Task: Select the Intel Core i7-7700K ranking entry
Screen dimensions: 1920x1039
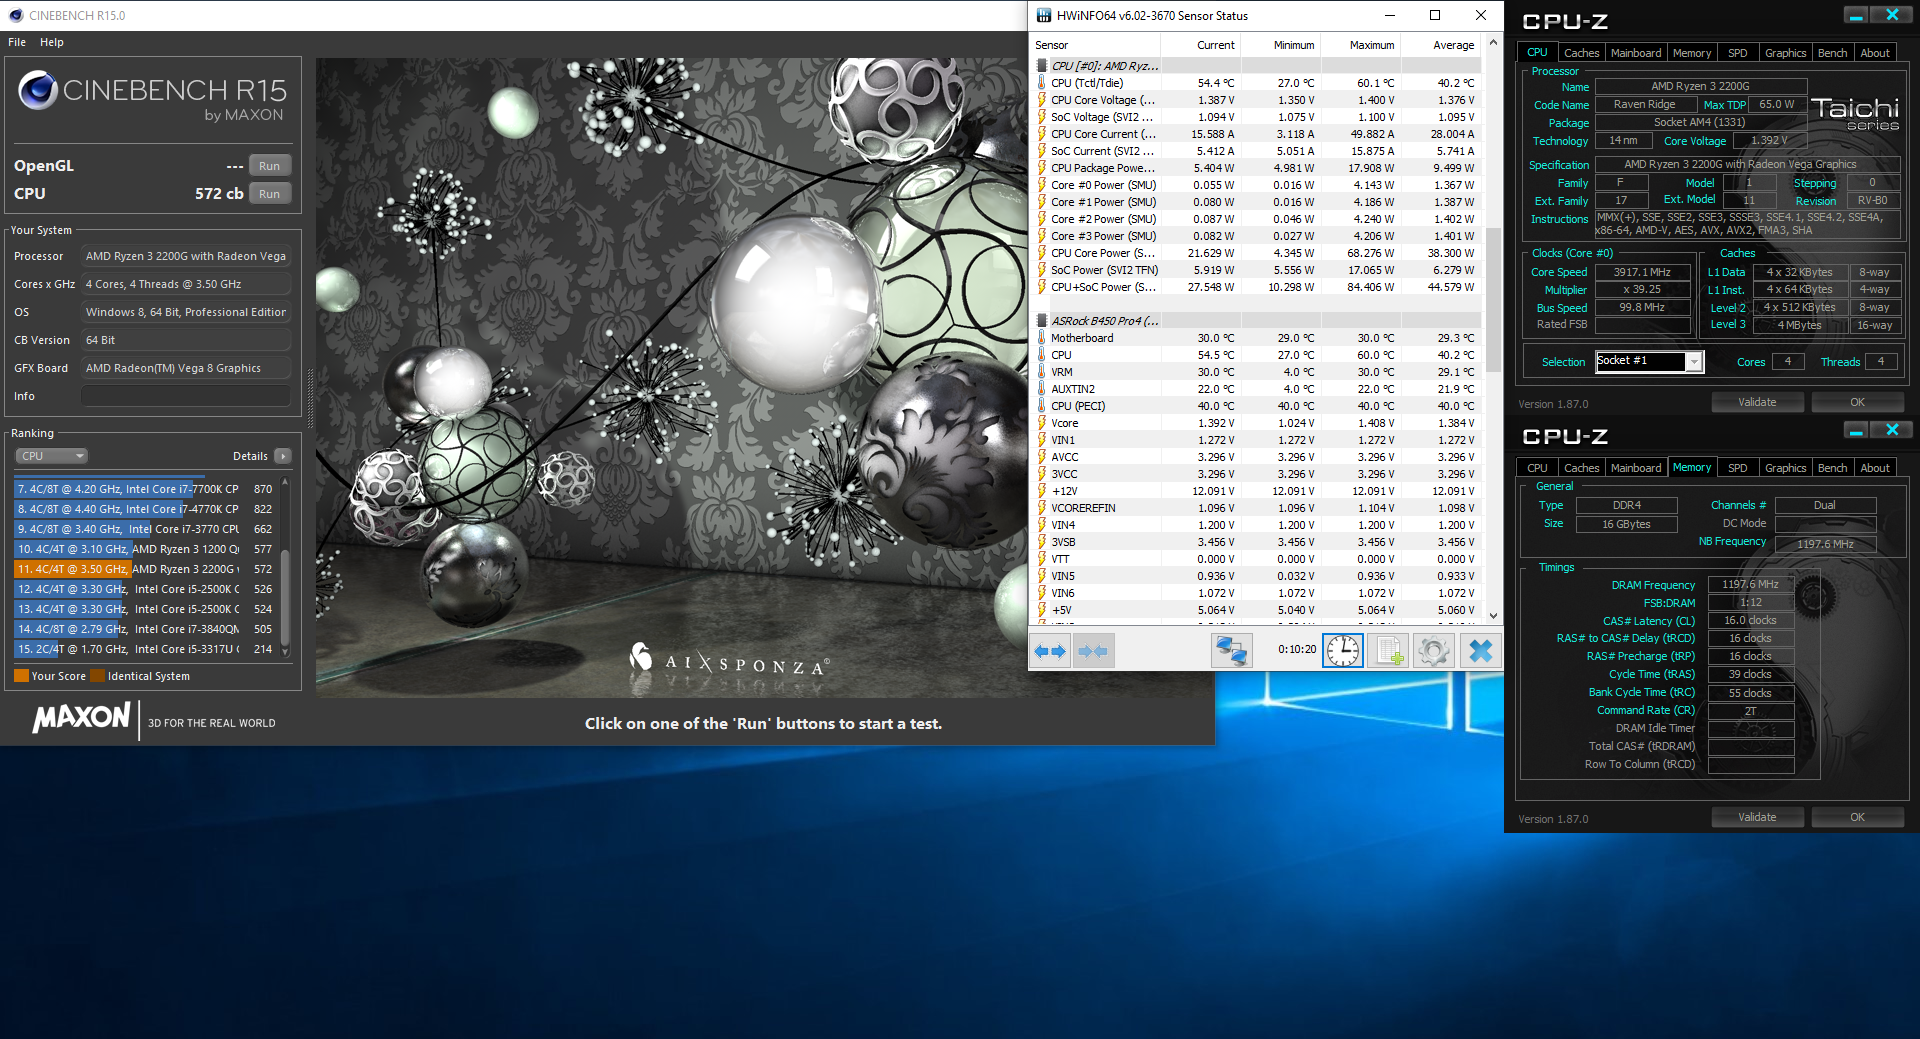Action: pos(145,489)
